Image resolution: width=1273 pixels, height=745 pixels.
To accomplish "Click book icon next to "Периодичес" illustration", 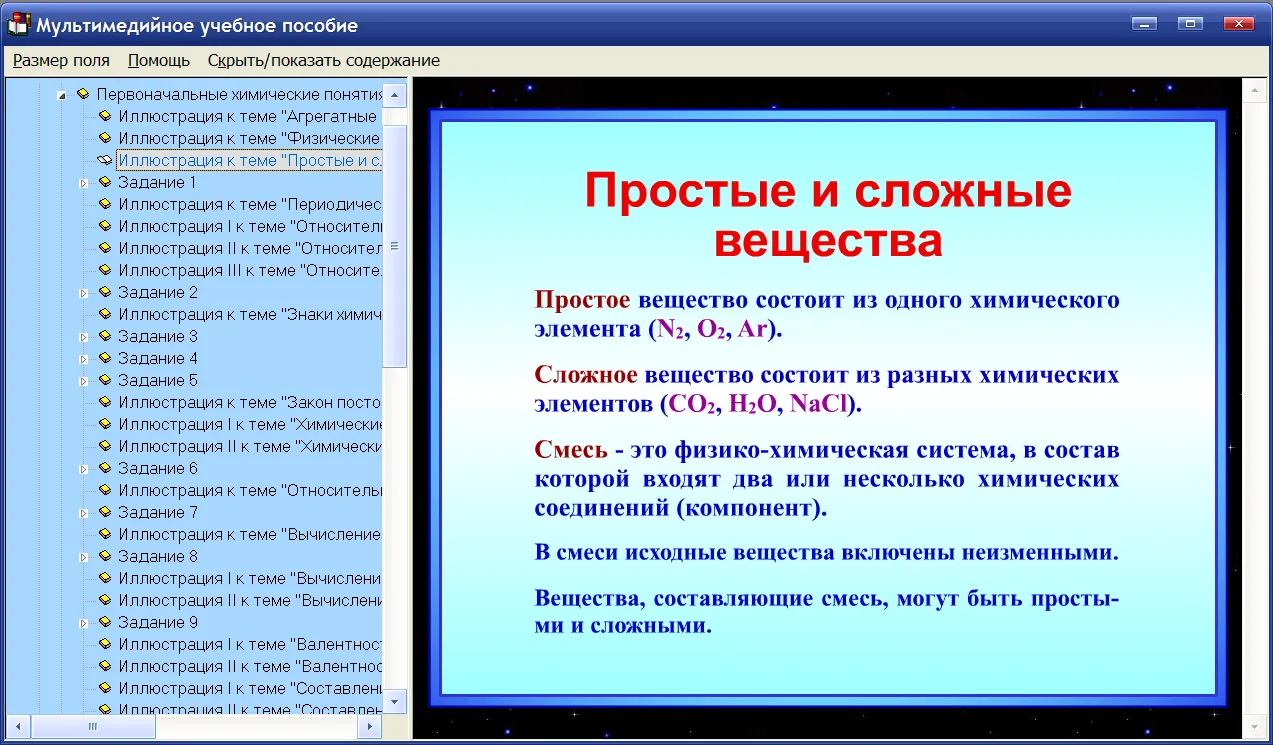I will pyautogui.click(x=104, y=205).
